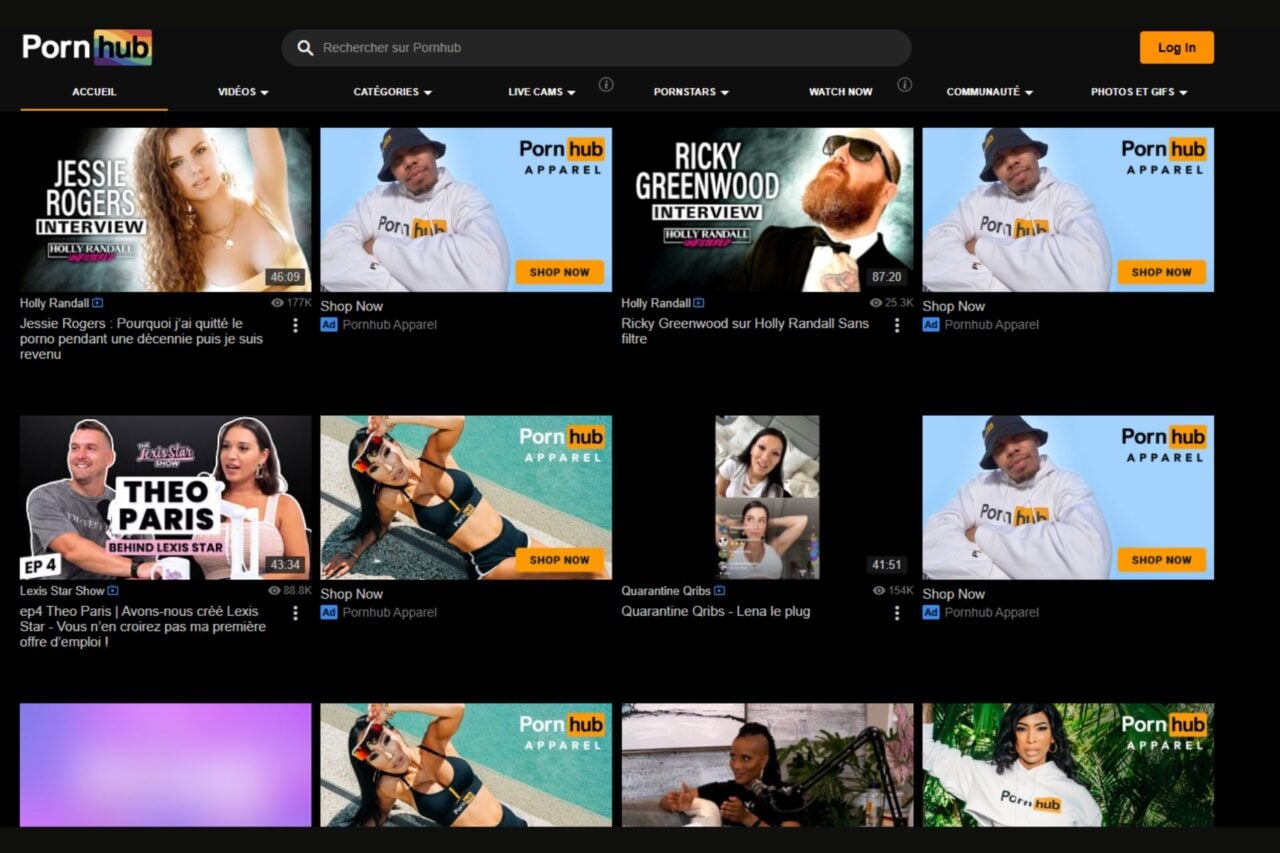This screenshot has width=1280, height=853.
Task: Click the 154K view count
Action: tap(901, 591)
